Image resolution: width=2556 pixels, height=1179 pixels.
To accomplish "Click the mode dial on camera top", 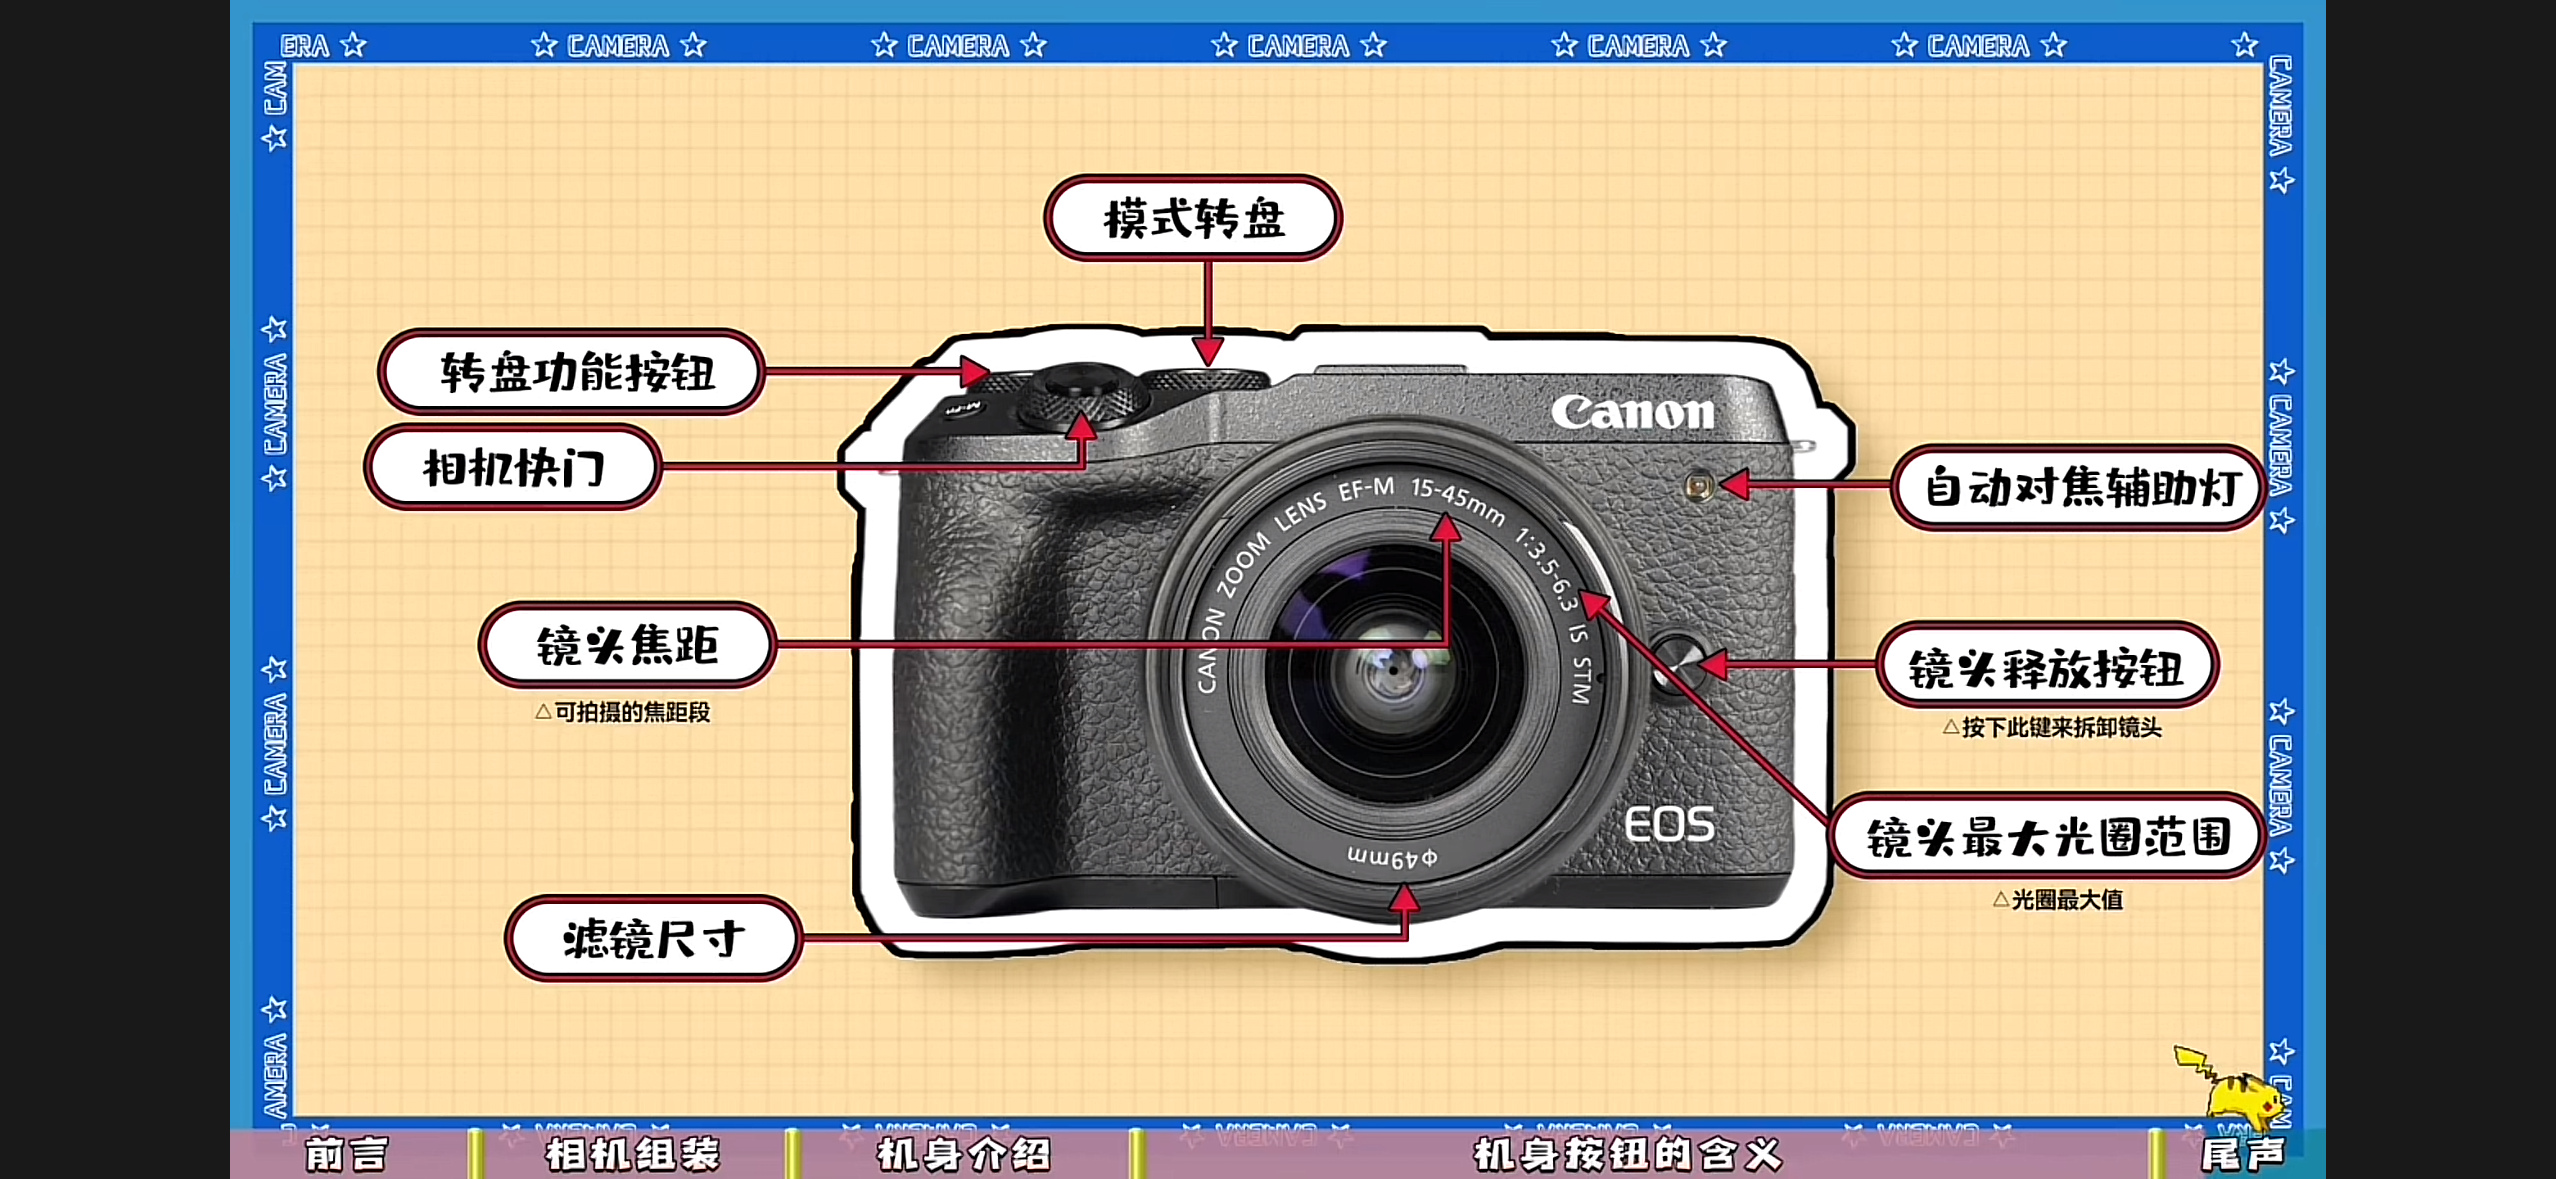I will coord(1206,381).
